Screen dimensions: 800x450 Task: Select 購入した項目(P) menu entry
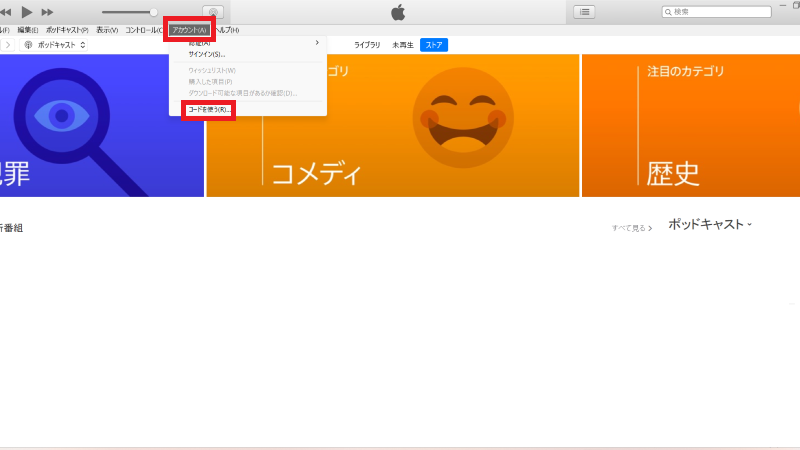(x=210, y=82)
